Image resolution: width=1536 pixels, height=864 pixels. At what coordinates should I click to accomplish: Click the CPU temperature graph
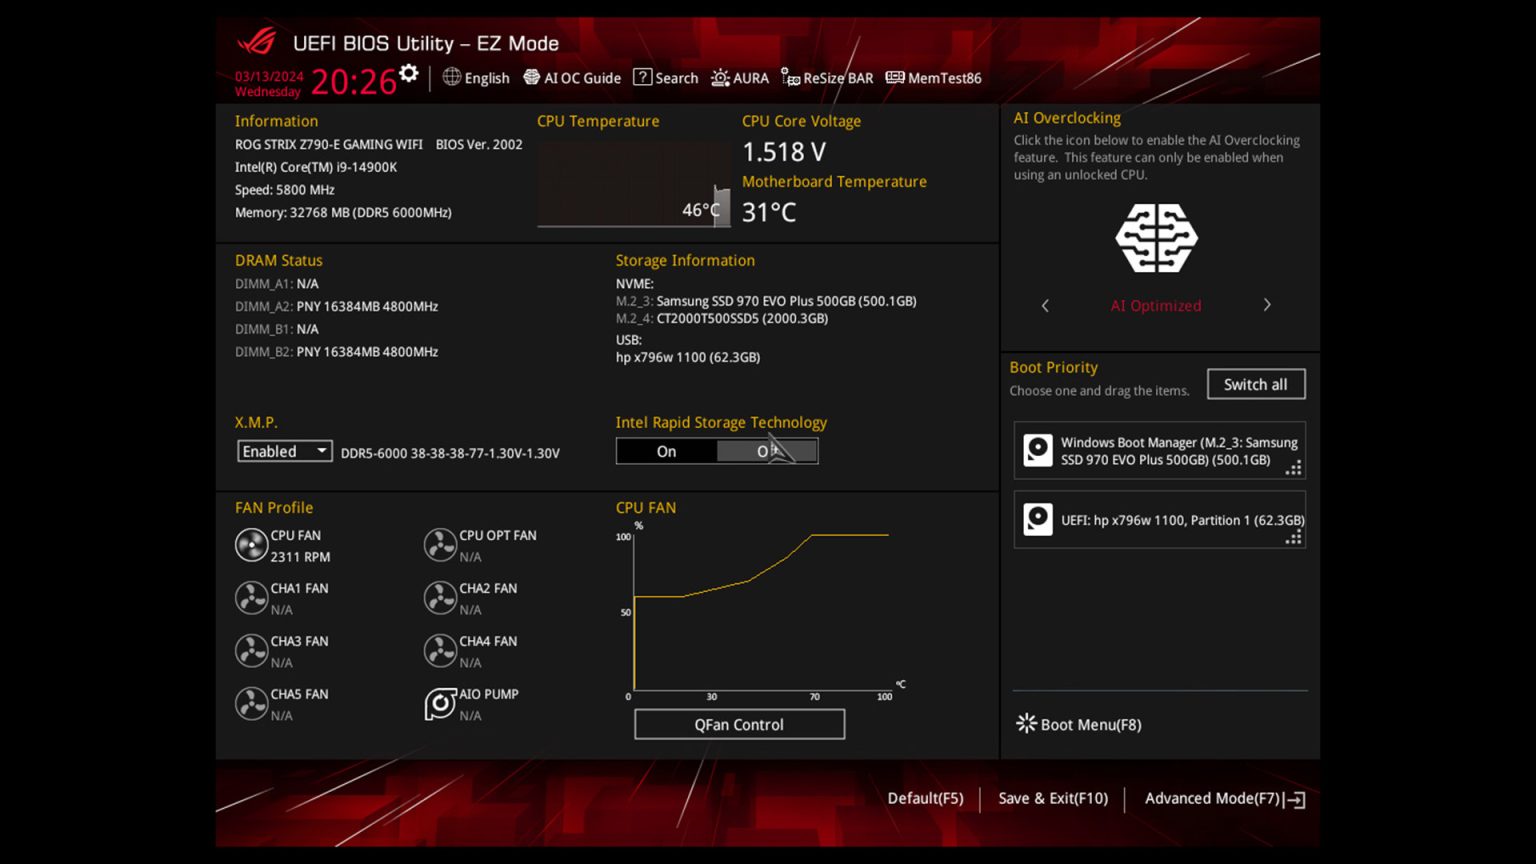(x=634, y=184)
